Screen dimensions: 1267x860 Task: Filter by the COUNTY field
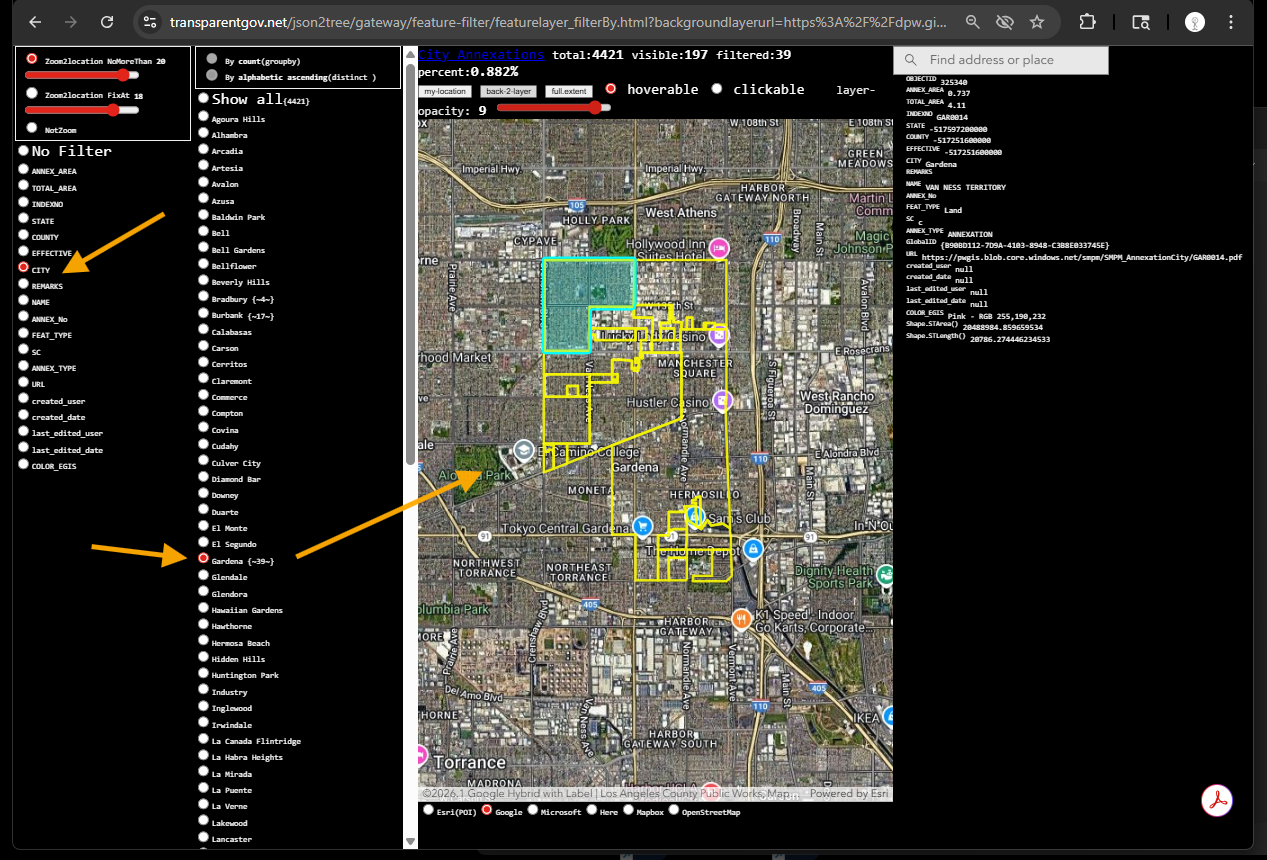pyautogui.click(x=23, y=237)
